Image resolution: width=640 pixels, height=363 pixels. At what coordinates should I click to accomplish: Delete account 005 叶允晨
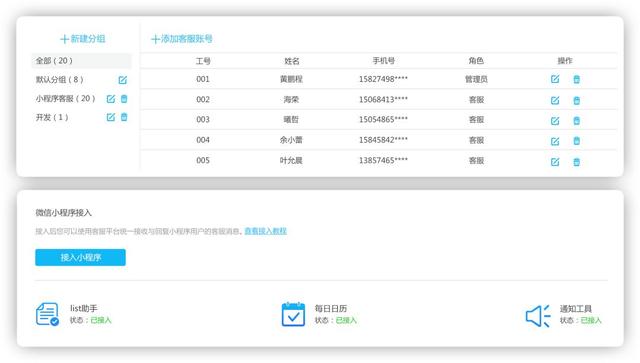(576, 162)
